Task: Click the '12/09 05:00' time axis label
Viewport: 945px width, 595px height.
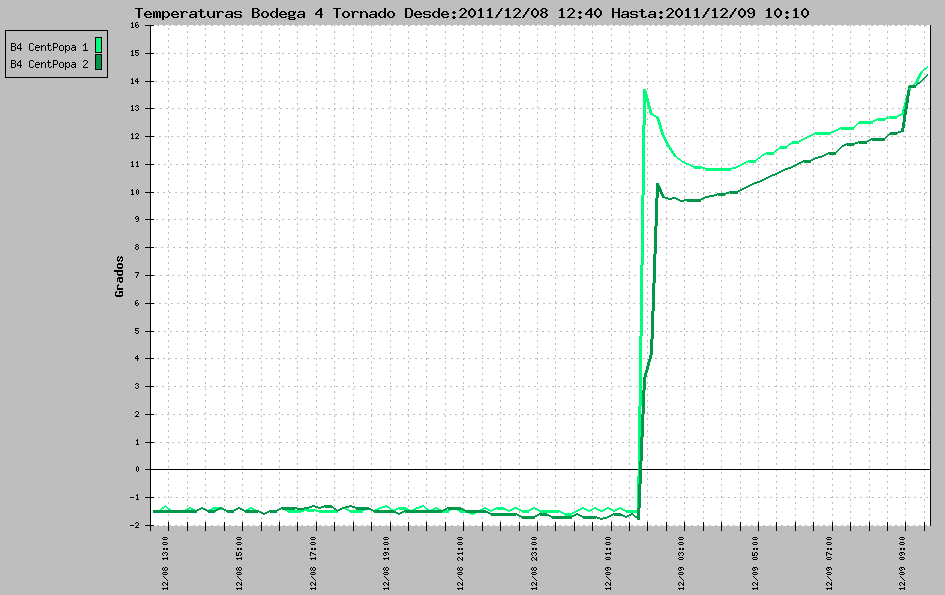Action: point(756,563)
